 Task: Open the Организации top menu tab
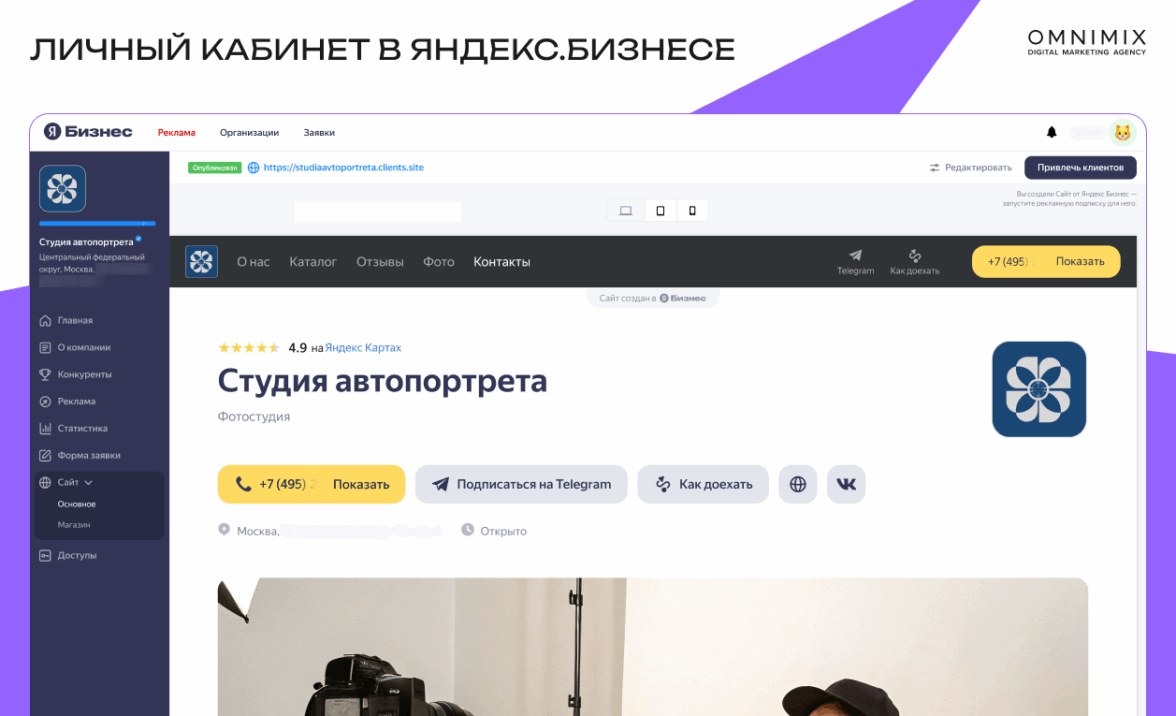tap(249, 133)
